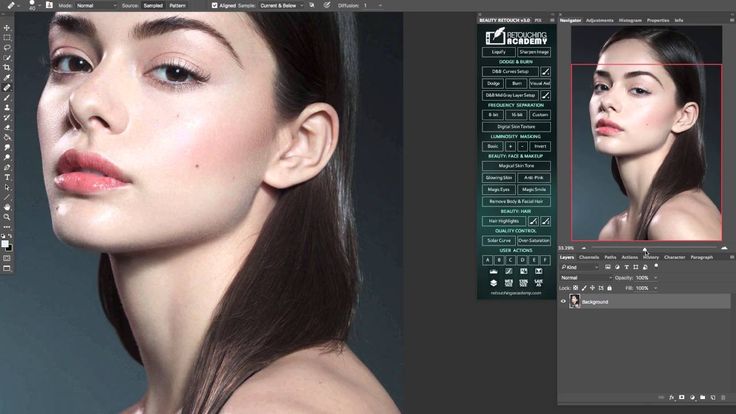Click the Navigator zoom slider handle

coord(645,249)
